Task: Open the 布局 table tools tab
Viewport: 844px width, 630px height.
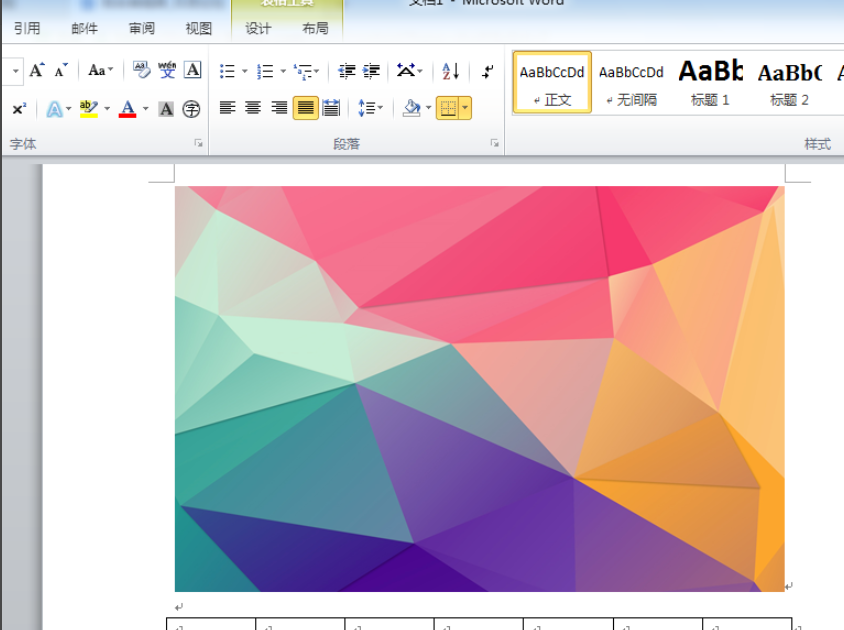Action: tap(315, 28)
